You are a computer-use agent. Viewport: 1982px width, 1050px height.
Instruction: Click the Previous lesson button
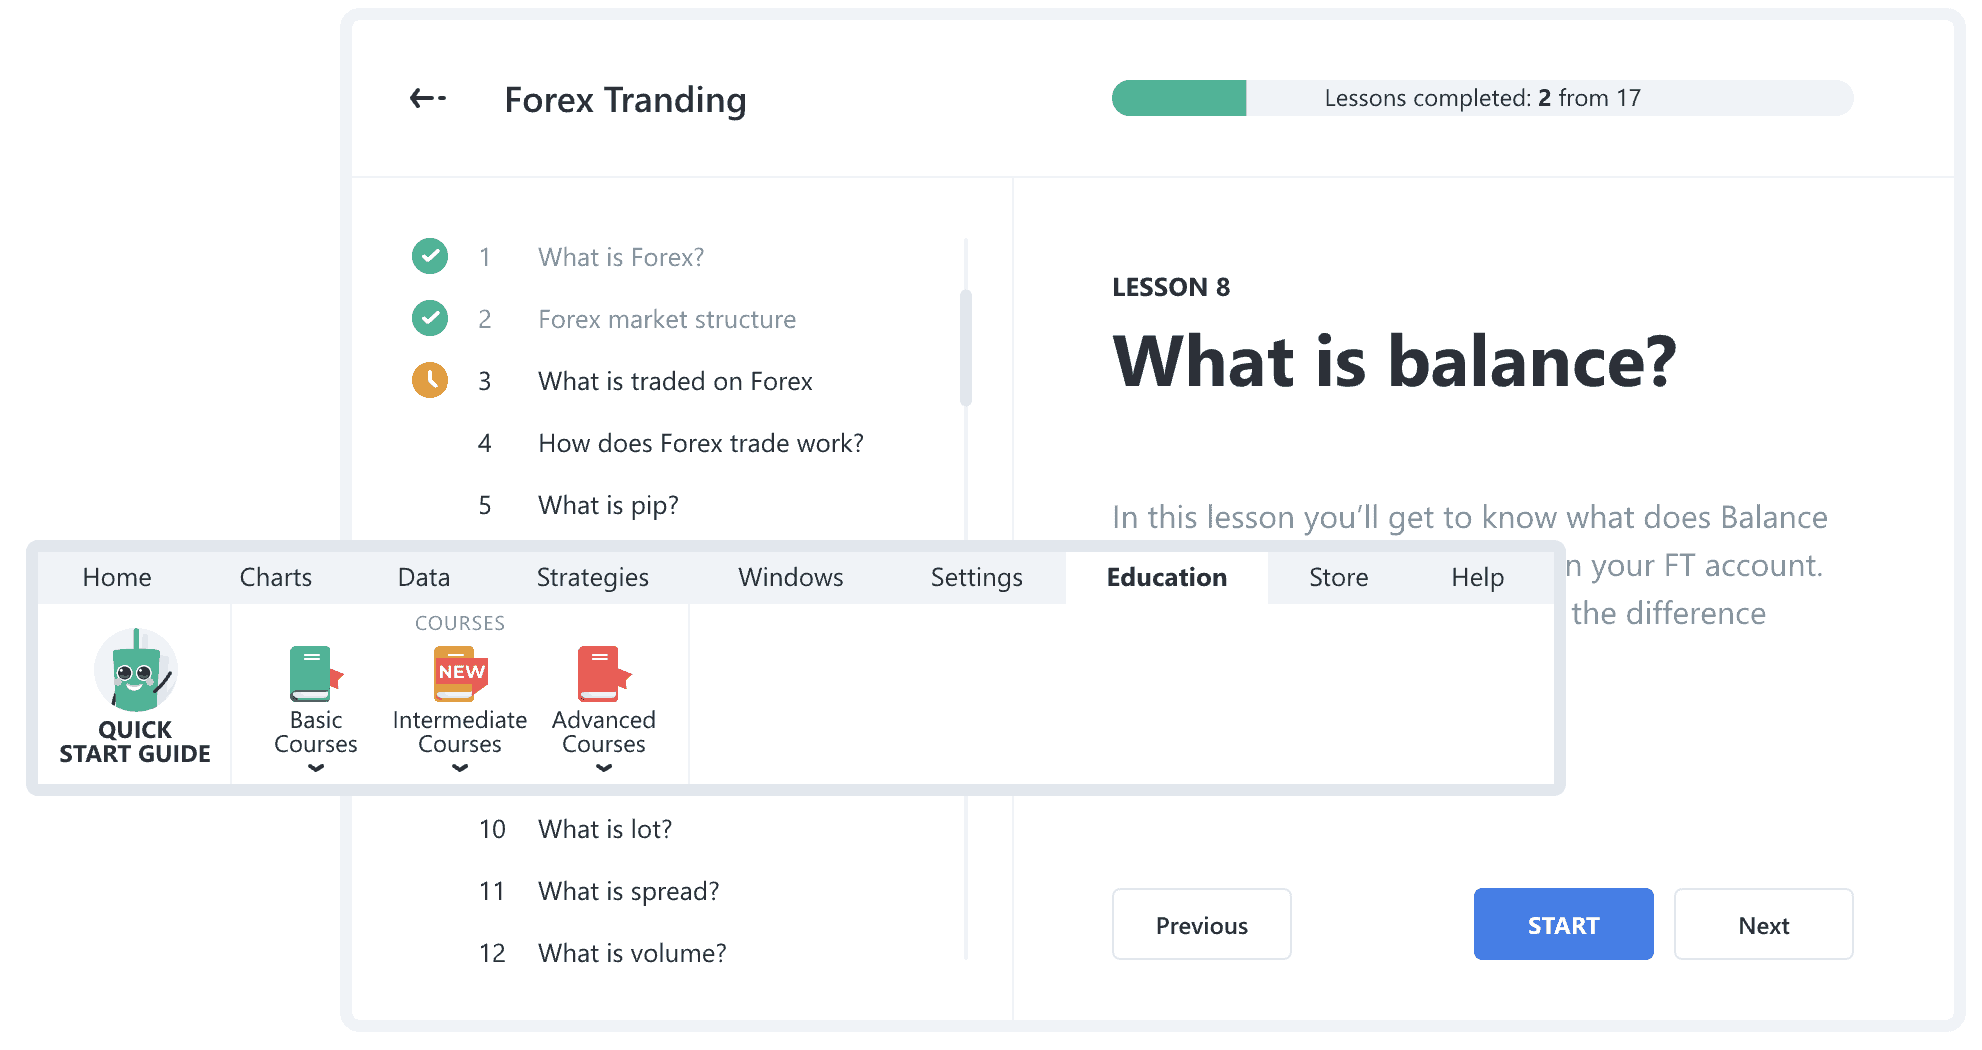[x=1201, y=924]
